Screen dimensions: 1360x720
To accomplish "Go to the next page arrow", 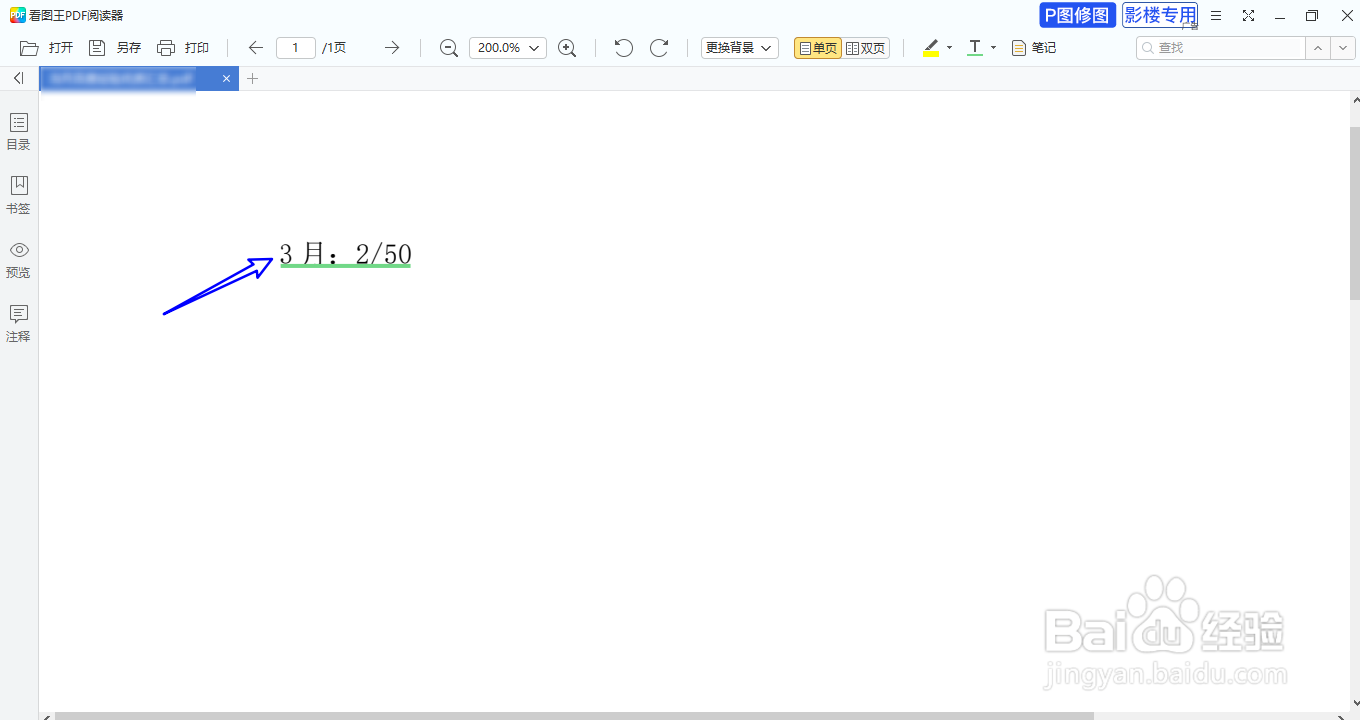I will (392, 48).
